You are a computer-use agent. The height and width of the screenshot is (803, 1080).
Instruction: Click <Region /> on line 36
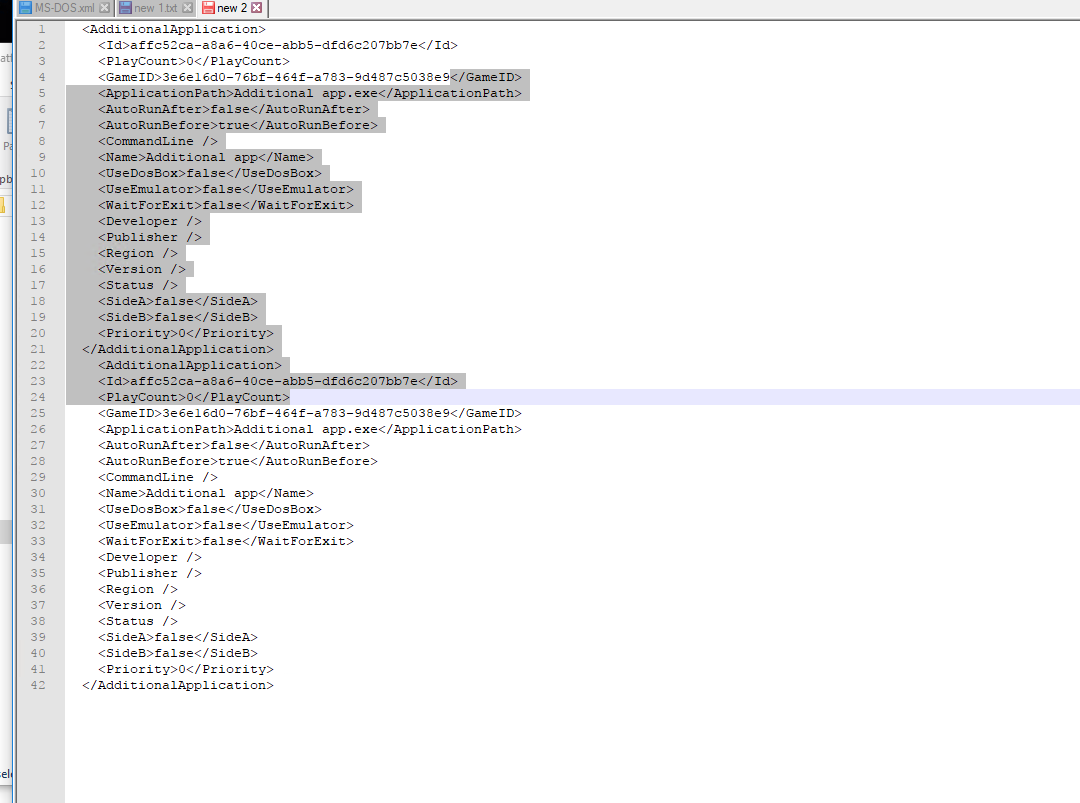138,590
